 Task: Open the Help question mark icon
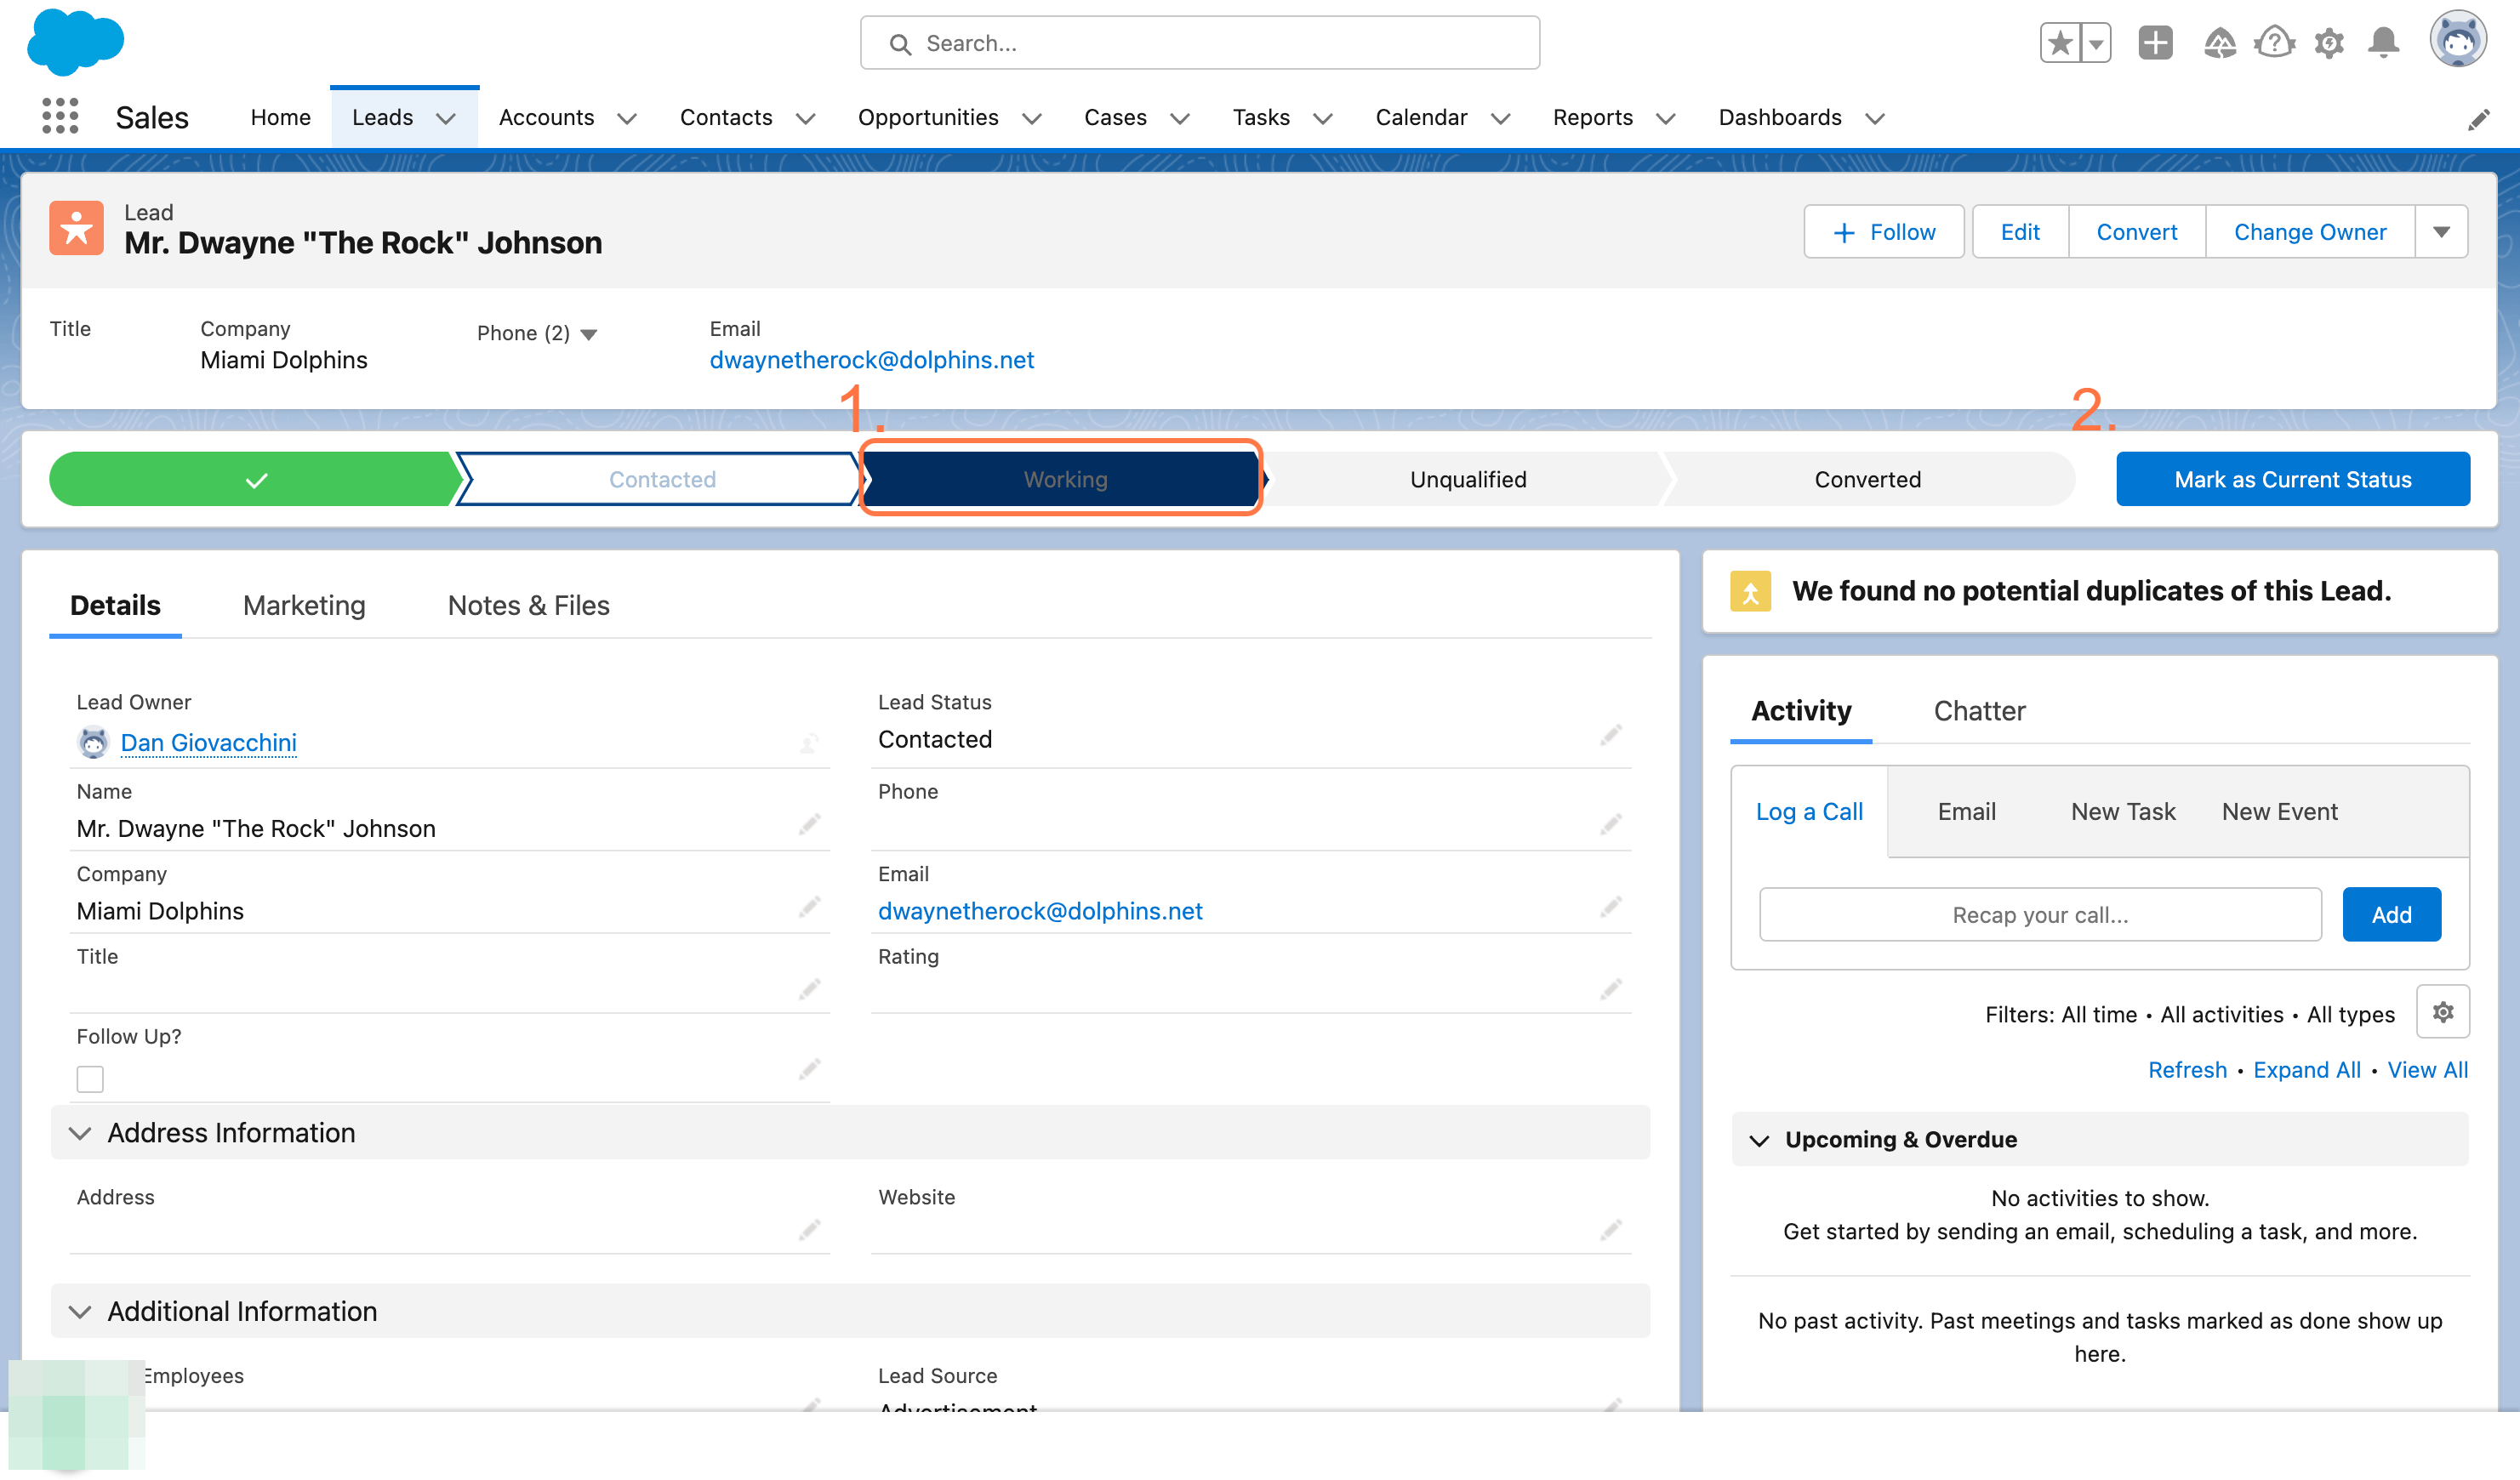click(x=2275, y=43)
